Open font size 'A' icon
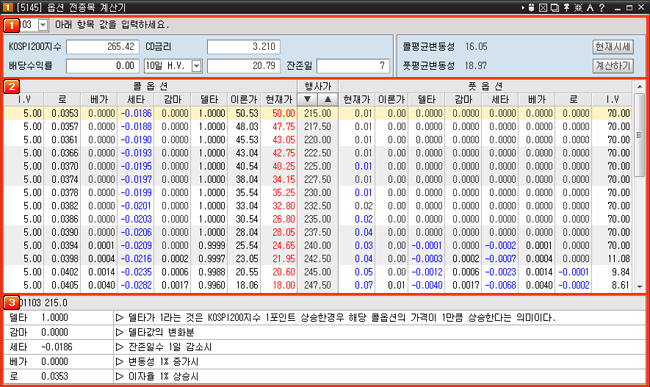The width and height of the screenshot is (650, 387). pyautogui.click(x=590, y=7)
